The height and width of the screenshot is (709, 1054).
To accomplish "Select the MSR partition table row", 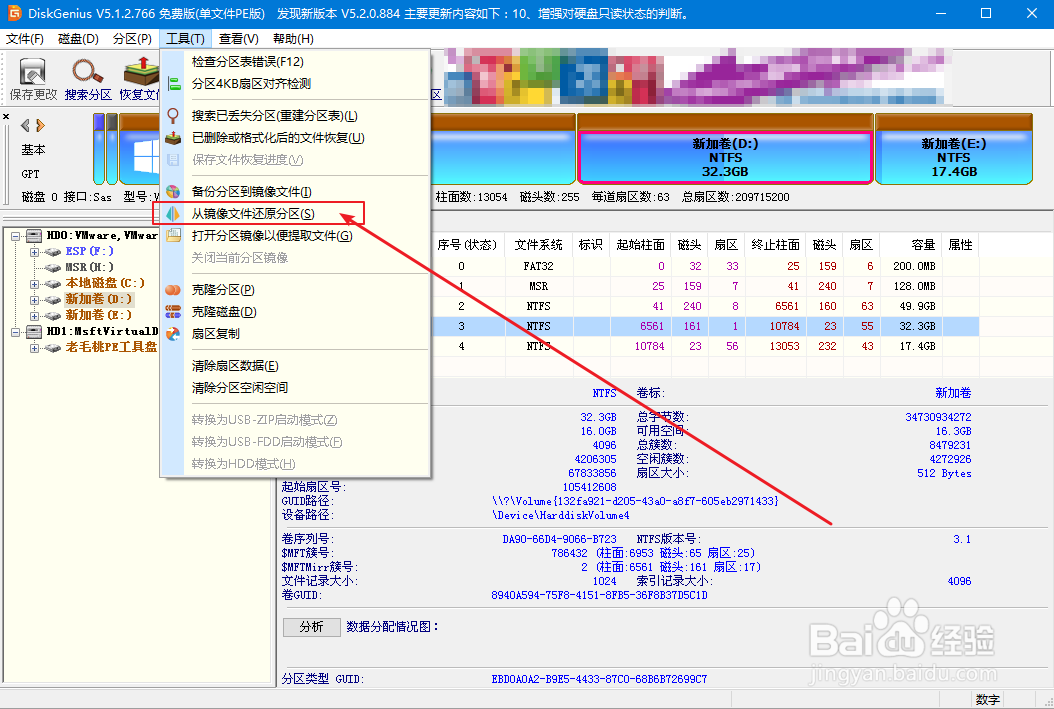I will point(704,286).
